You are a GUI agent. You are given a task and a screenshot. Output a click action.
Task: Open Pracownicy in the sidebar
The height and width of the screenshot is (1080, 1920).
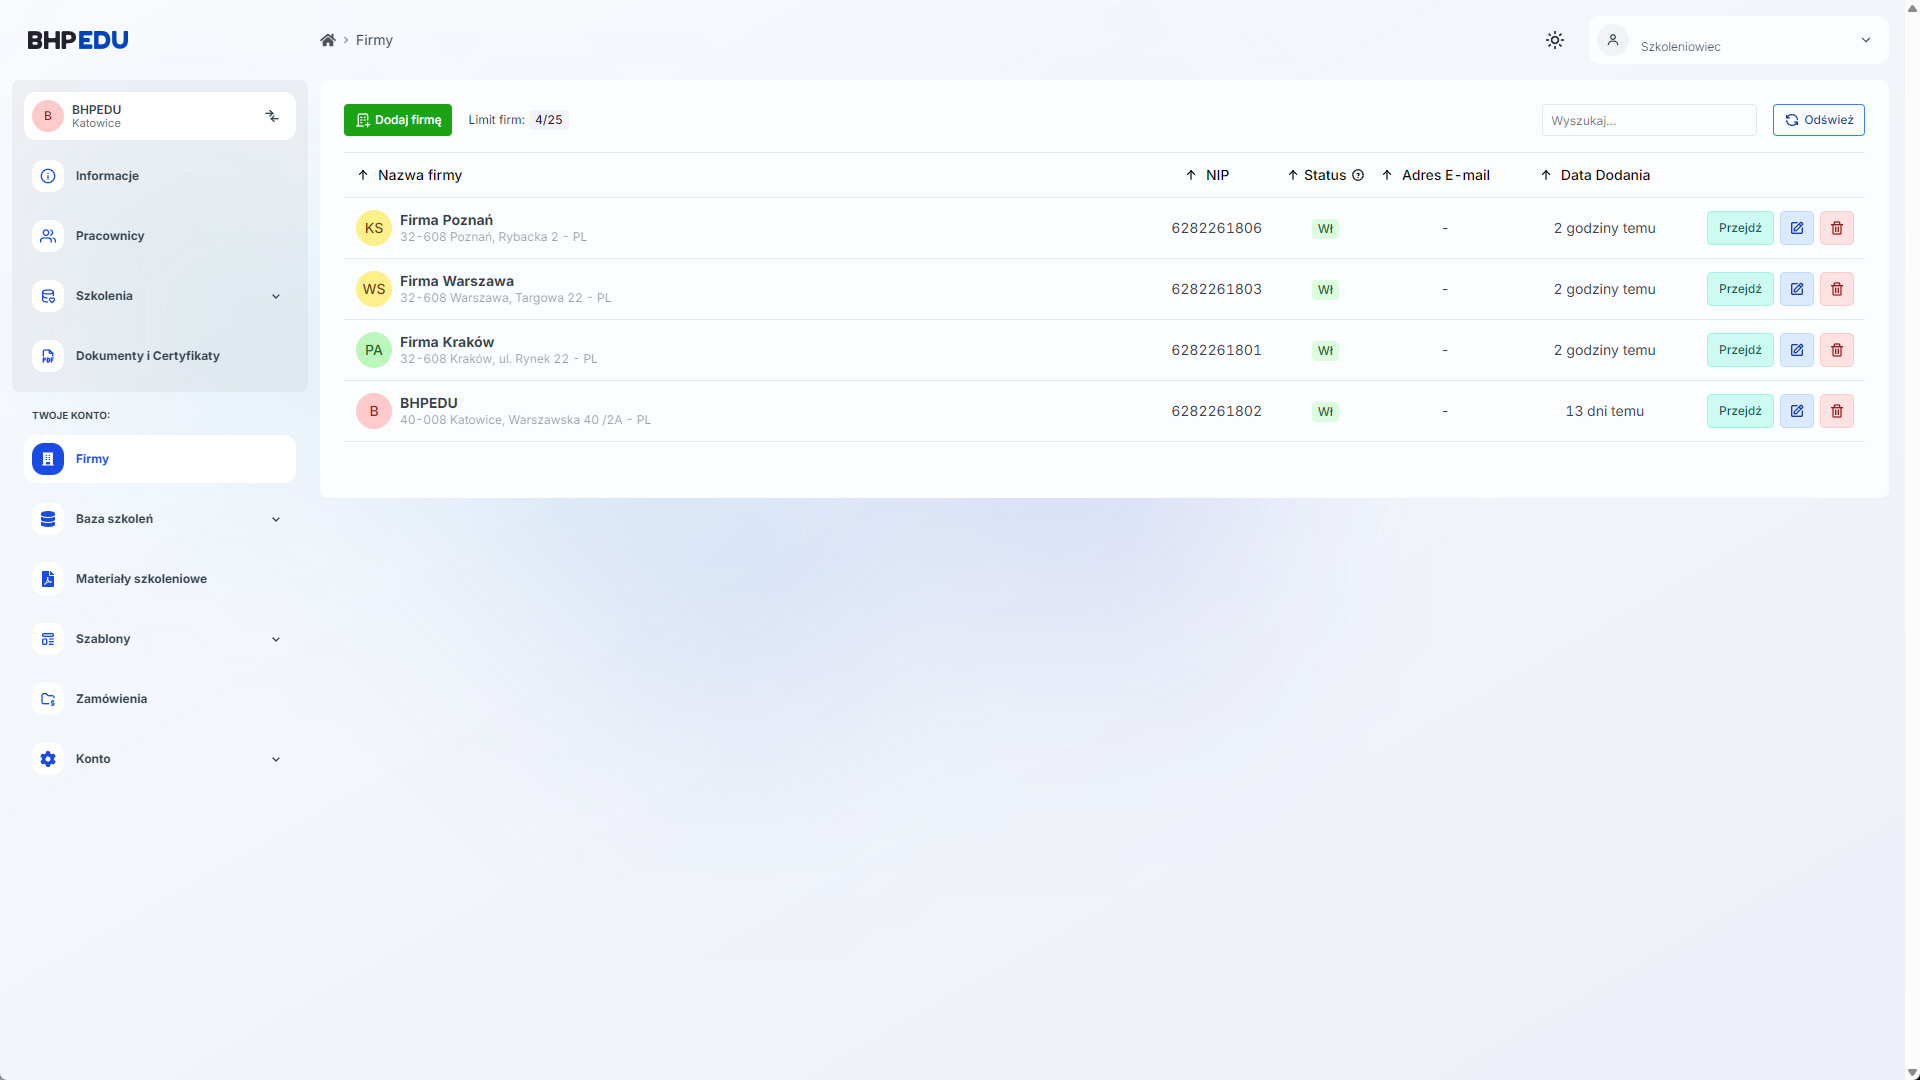110,236
